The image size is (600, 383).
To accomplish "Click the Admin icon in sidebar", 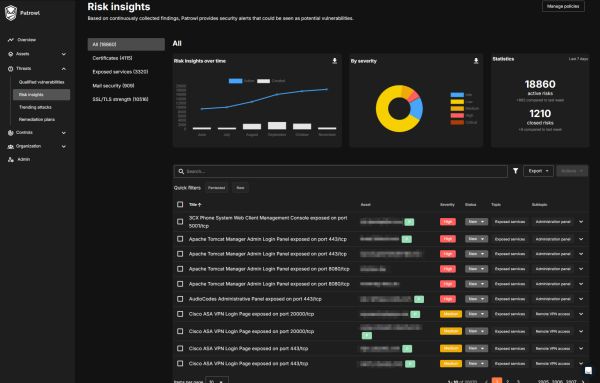I will 11,160.
